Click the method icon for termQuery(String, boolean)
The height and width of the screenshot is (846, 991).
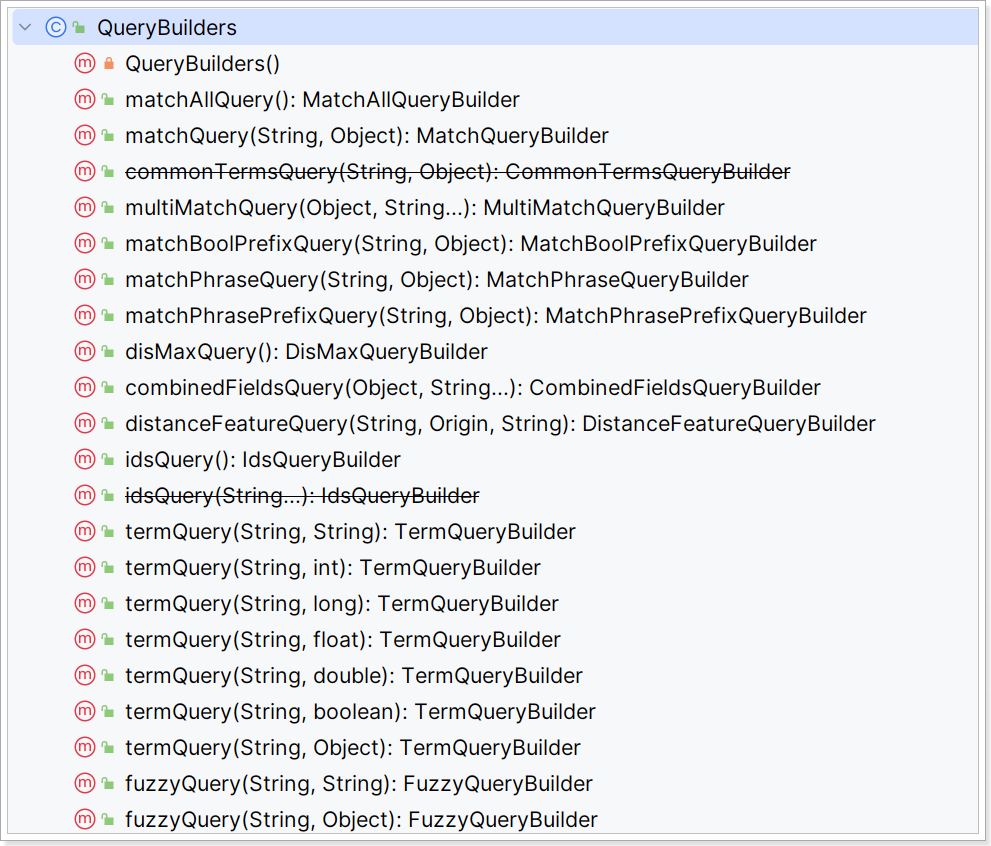click(85, 711)
